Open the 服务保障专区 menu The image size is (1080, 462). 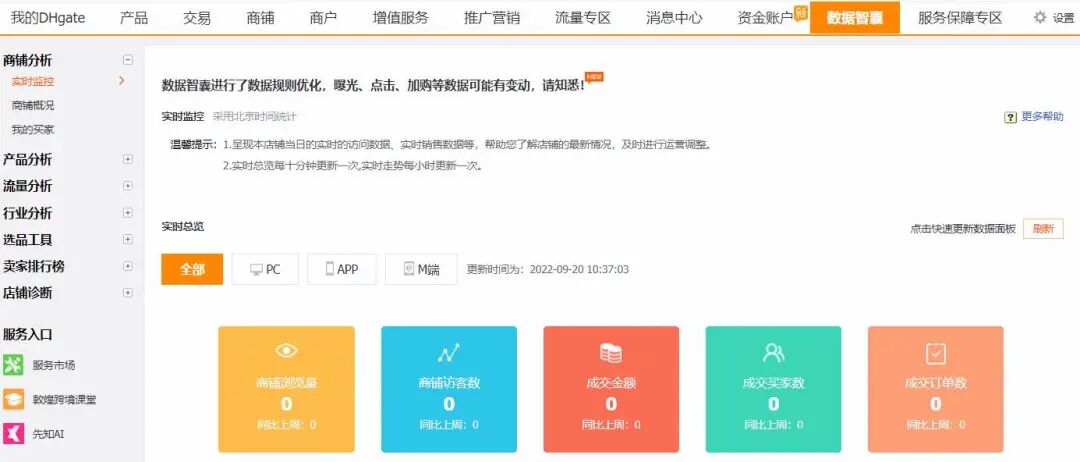click(x=960, y=18)
